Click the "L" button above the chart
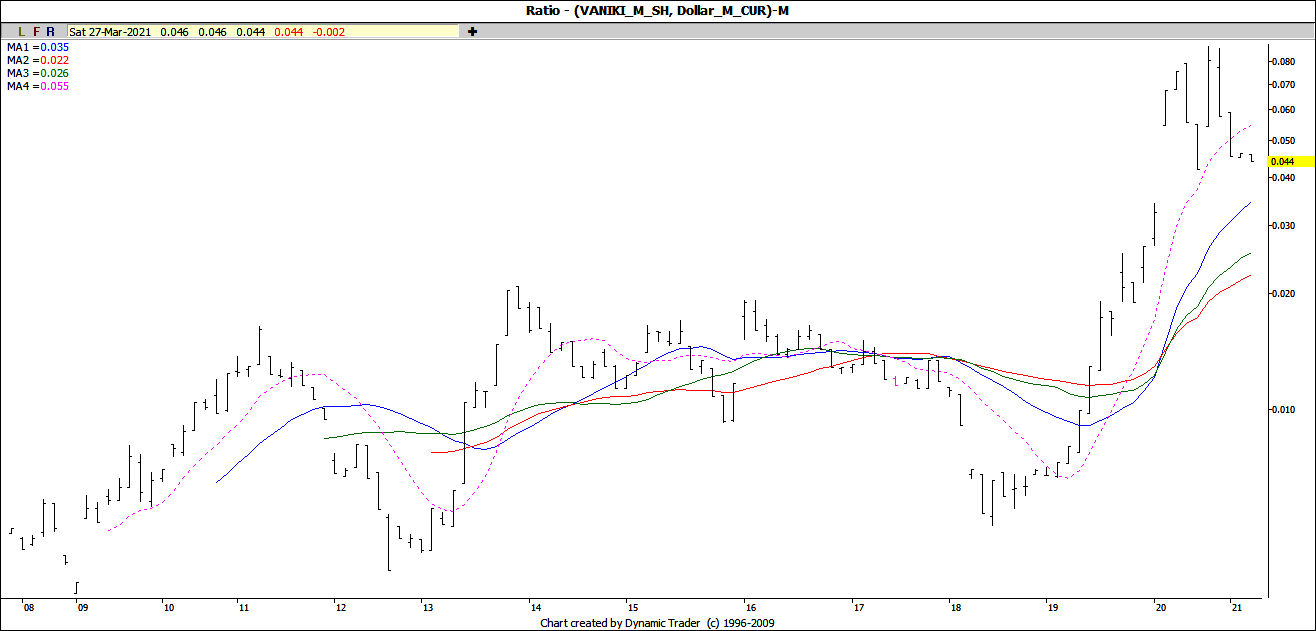1316x631 pixels. (22, 32)
